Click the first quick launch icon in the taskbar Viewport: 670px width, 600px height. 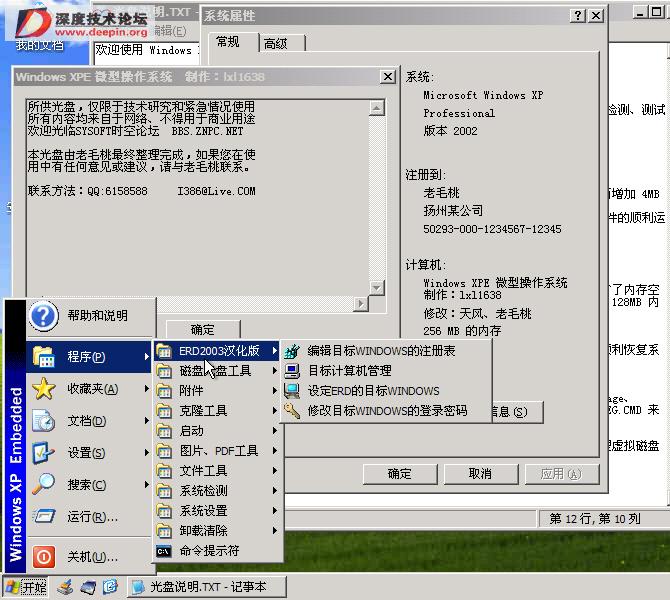point(65,587)
